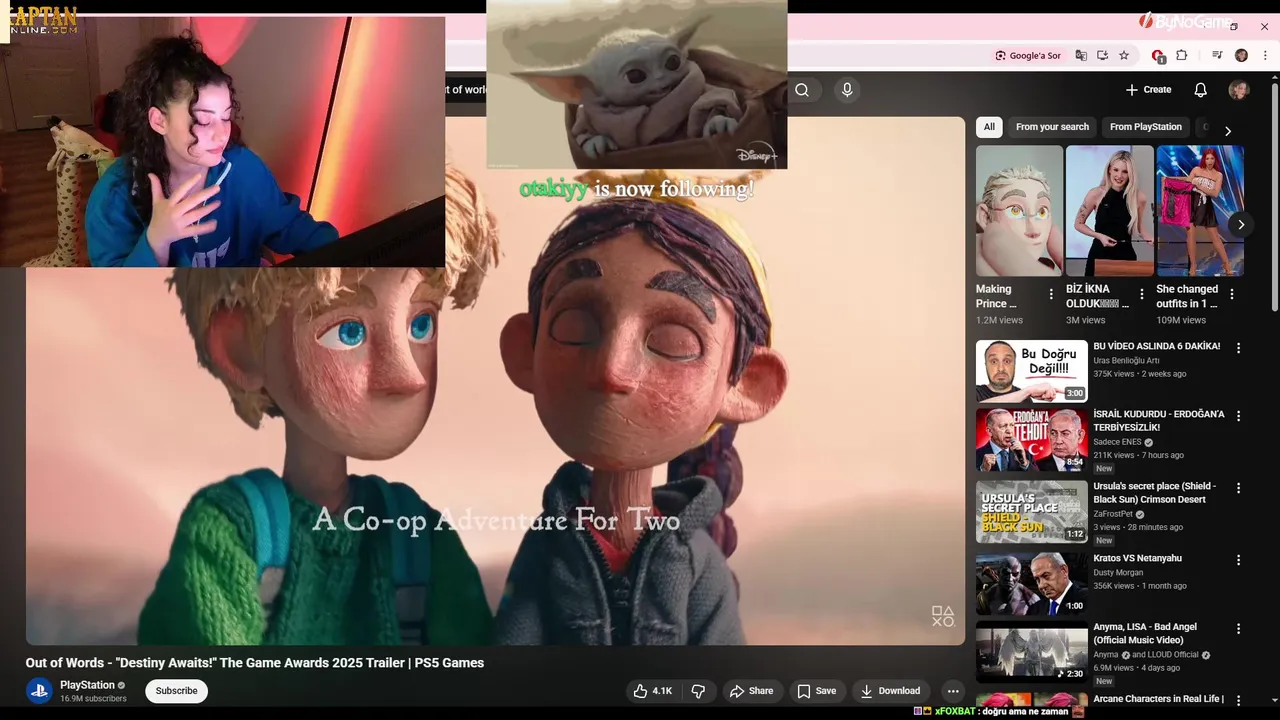Screen dimensions: 1280x720
Task: Open the Chrome three-dot menu
Action: click(1264, 56)
